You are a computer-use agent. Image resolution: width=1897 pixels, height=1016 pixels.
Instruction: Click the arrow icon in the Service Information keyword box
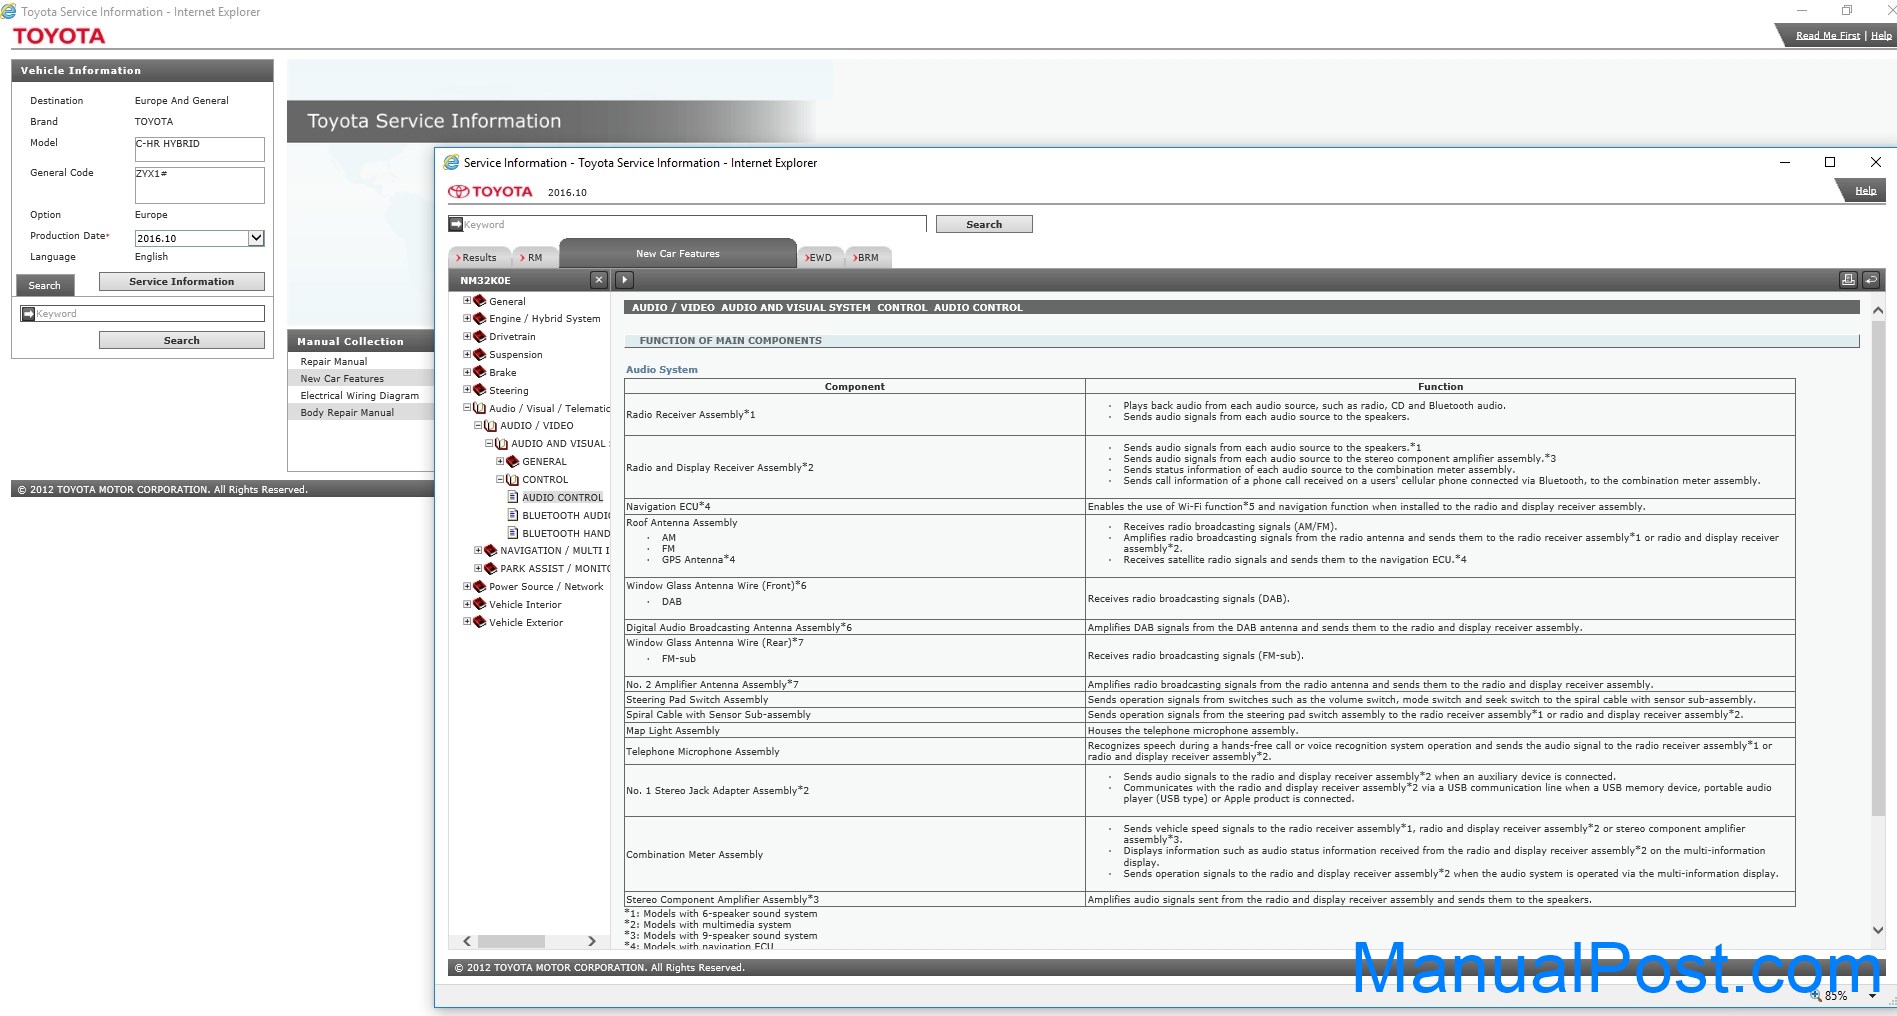pos(456,224)
